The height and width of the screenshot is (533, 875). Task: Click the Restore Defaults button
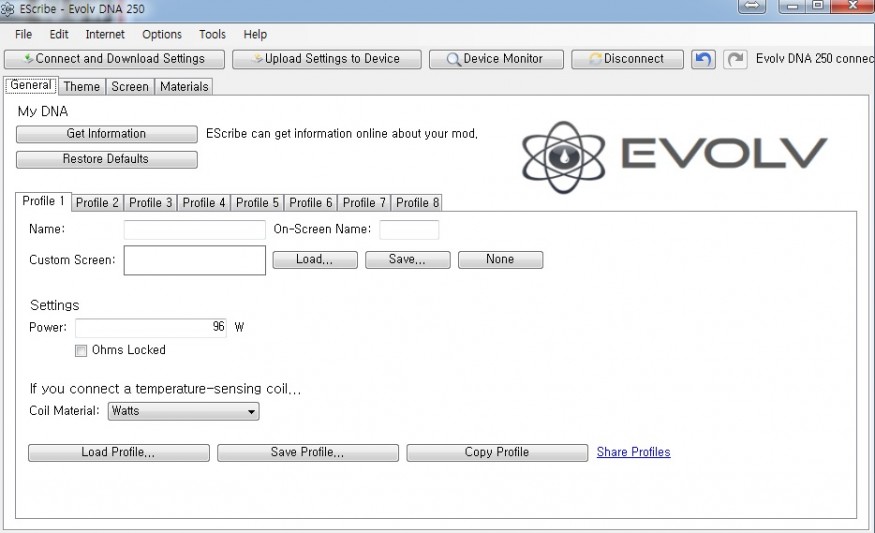point(107,160)
